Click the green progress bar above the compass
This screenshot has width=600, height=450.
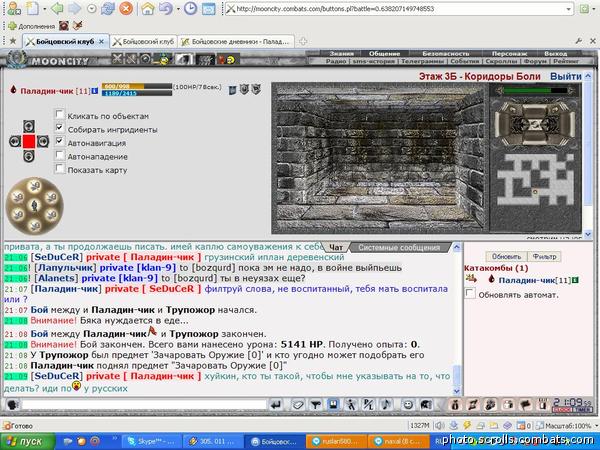click(535, 90)
